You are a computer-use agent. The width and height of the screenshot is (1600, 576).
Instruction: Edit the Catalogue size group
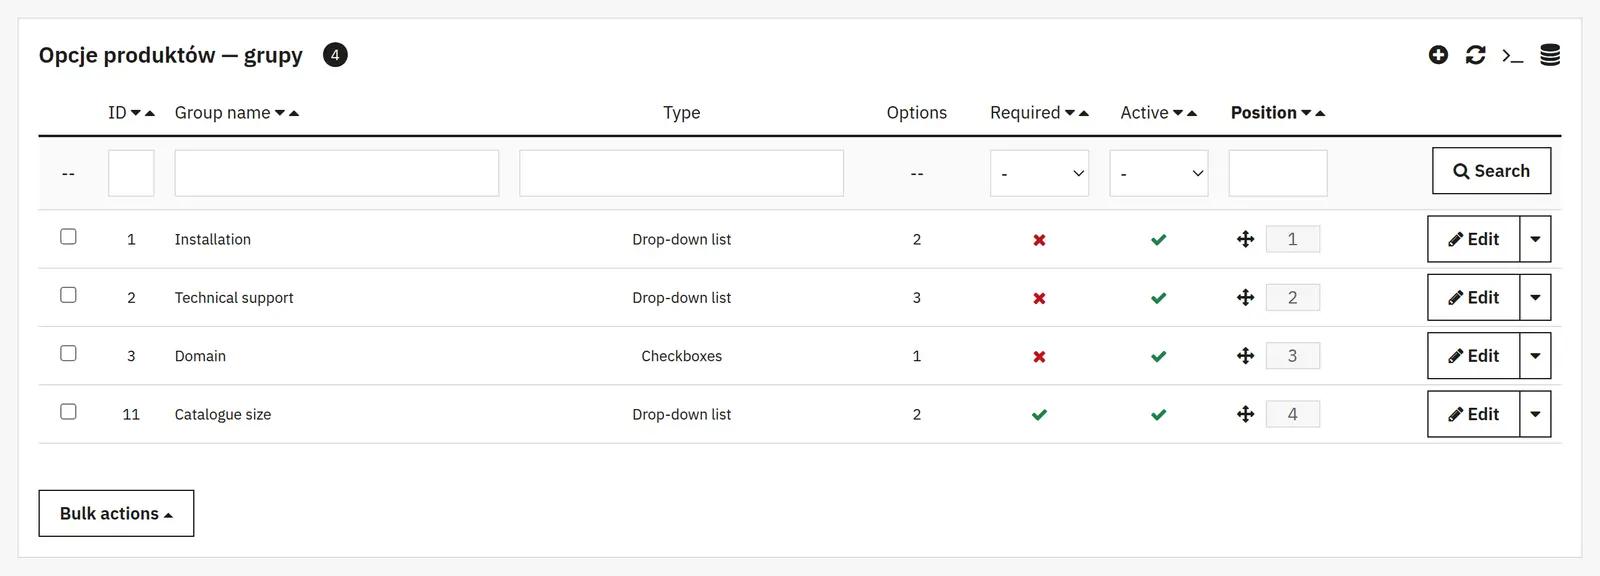1473,414
